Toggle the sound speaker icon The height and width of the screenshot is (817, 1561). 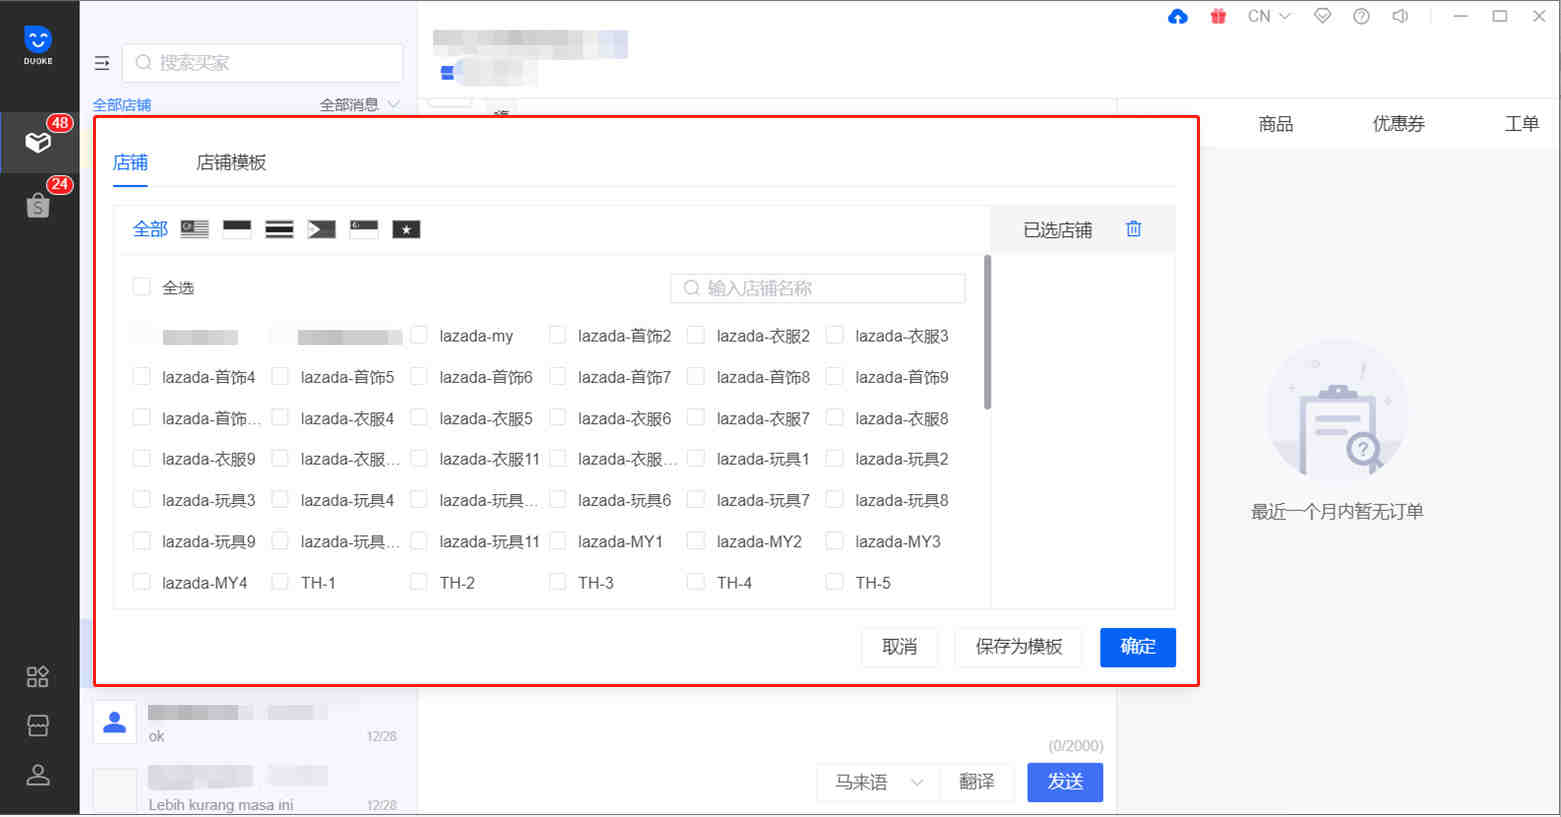[x=1400, y=17]
